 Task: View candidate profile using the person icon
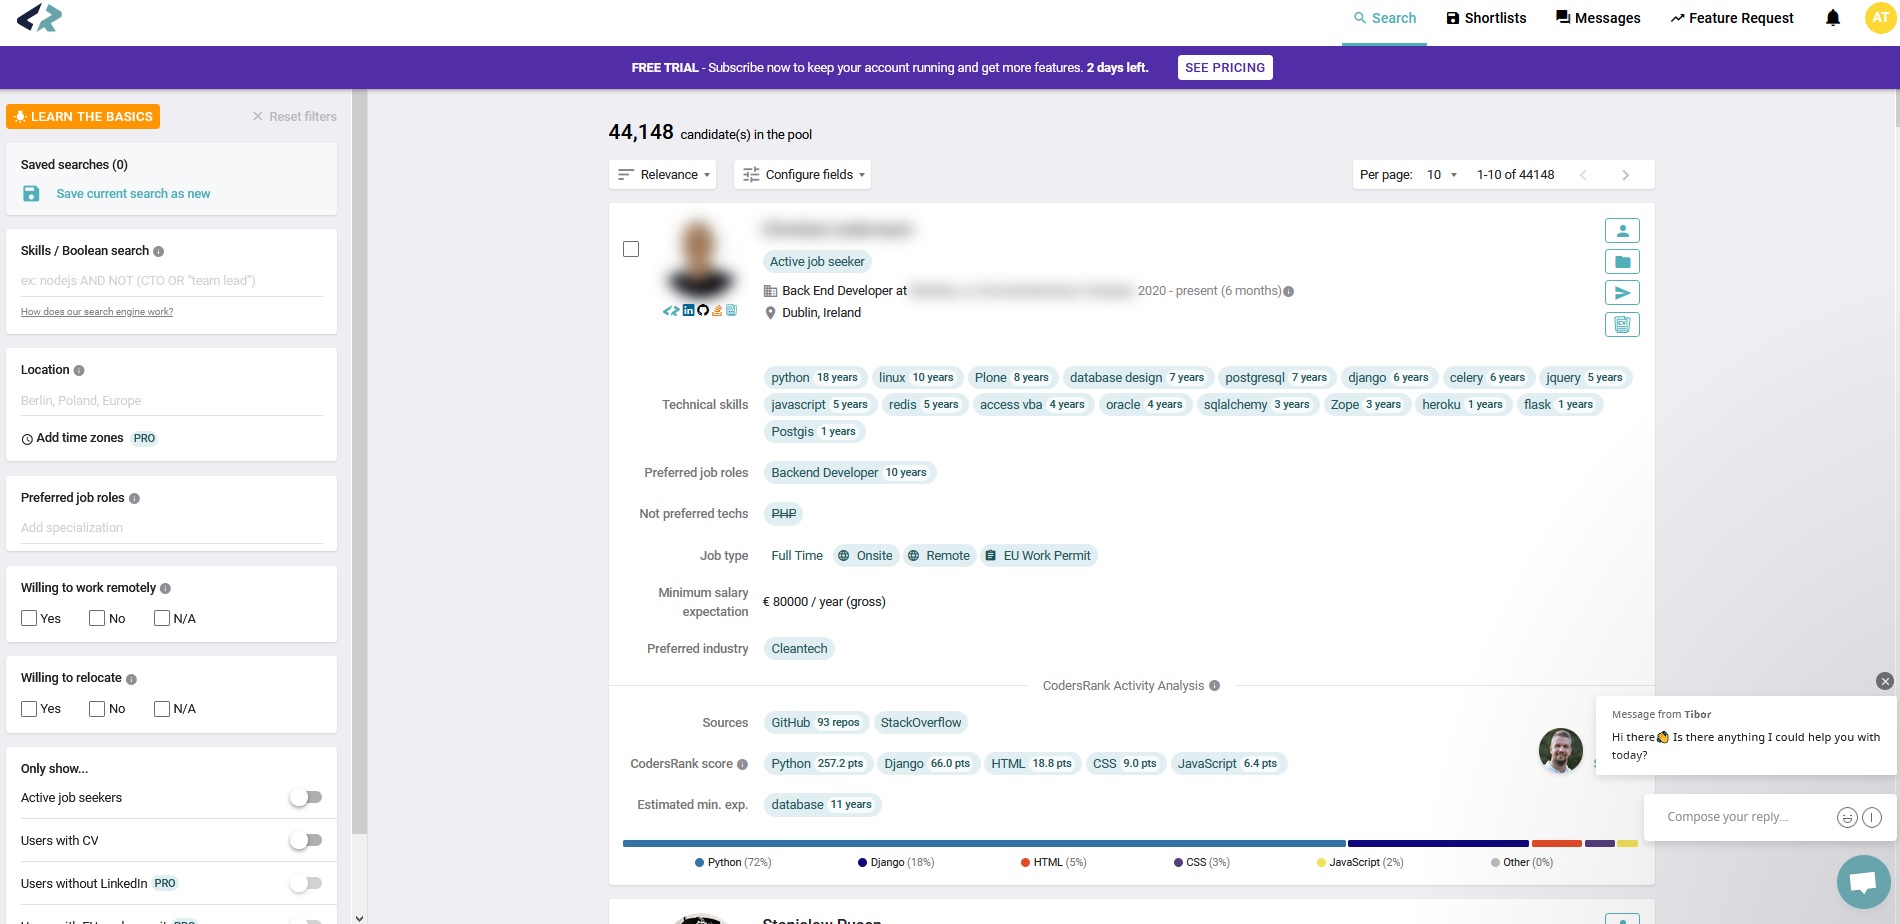click(x=1622, y=231)
